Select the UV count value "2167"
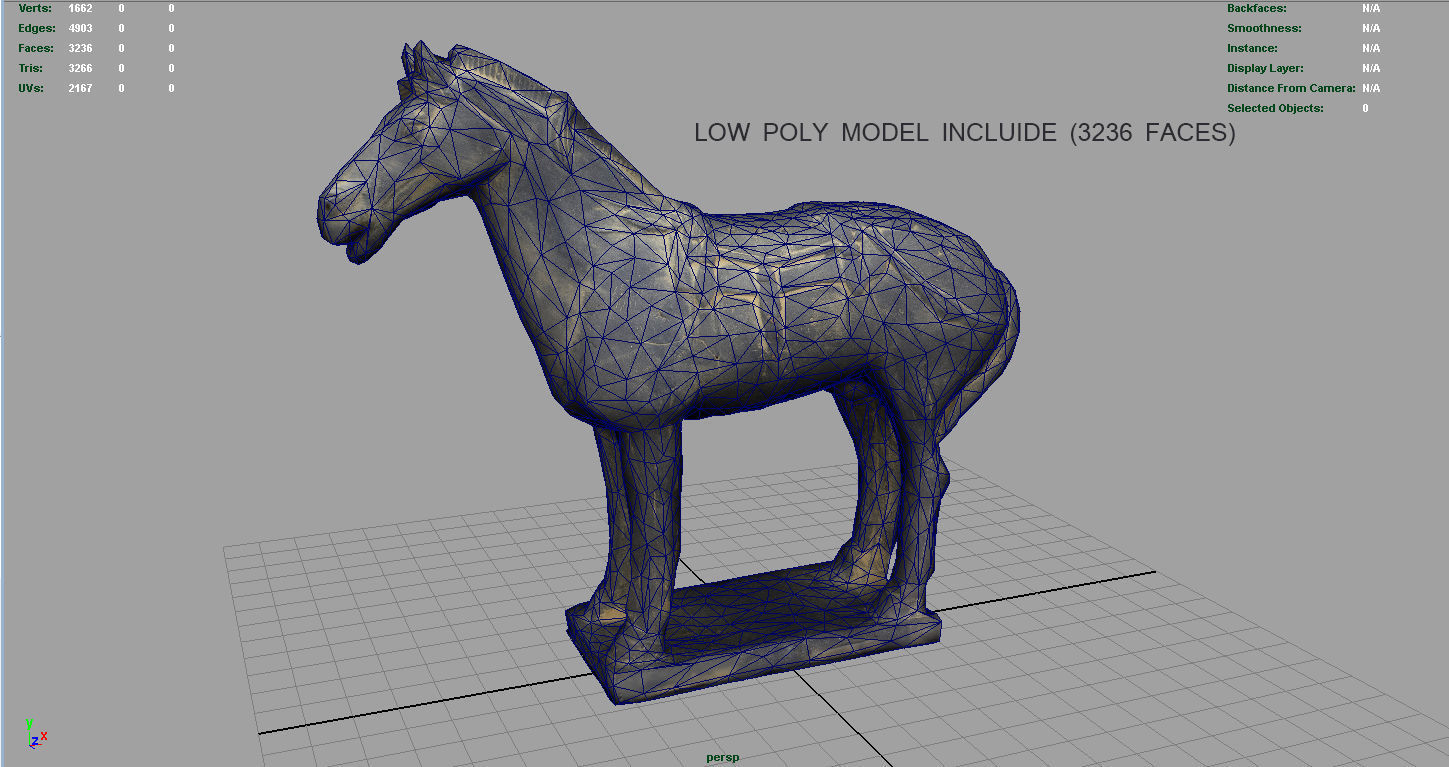Image resolution: width=1449 pixels, height=767 pixels. pyautogui.click(x=80, y=88)
